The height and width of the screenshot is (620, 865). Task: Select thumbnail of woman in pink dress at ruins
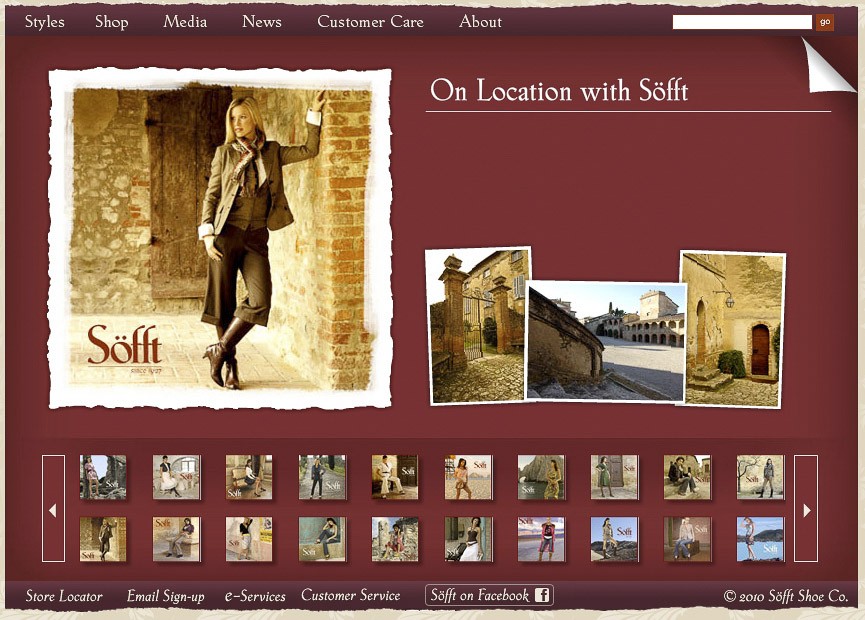point(103,477)
